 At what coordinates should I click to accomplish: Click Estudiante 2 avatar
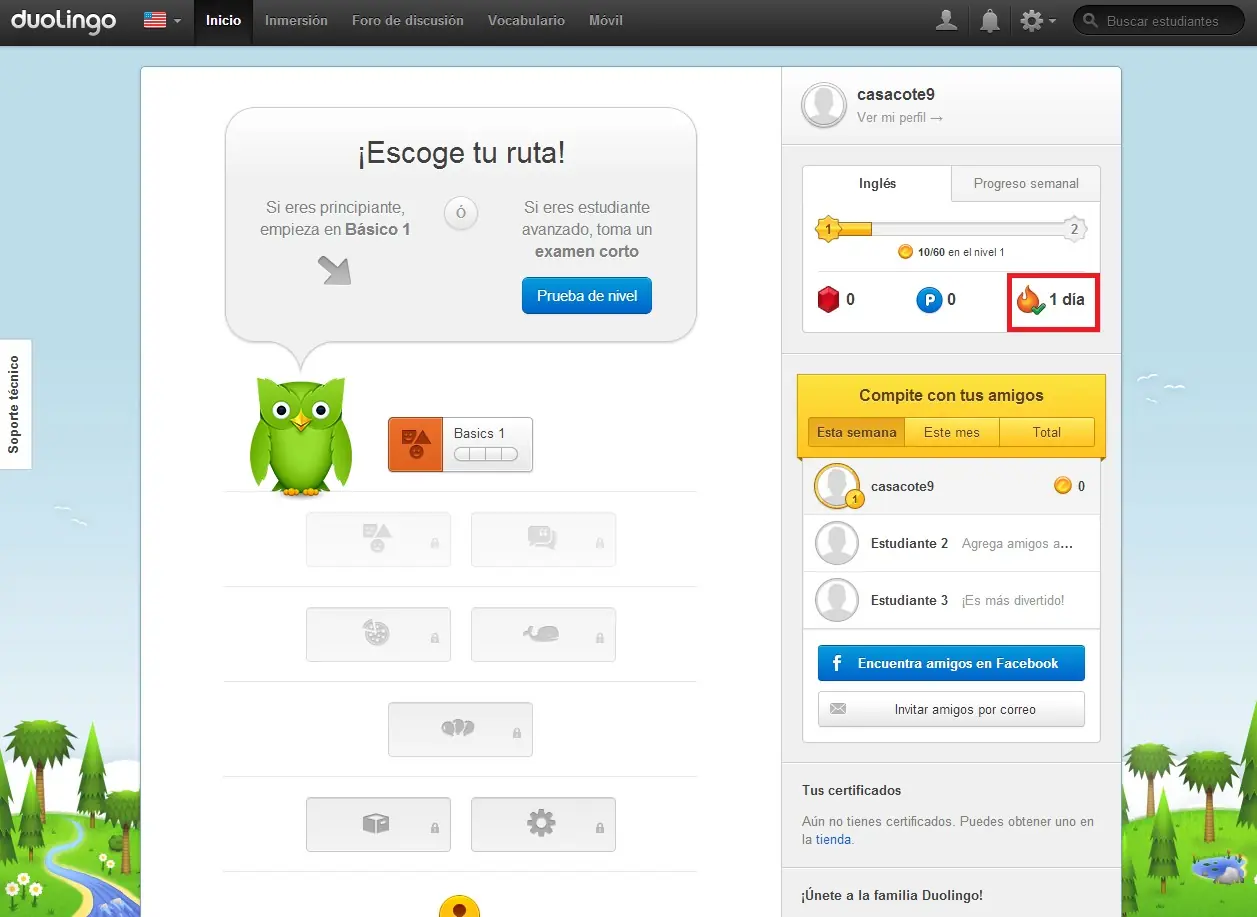point(837,543)
